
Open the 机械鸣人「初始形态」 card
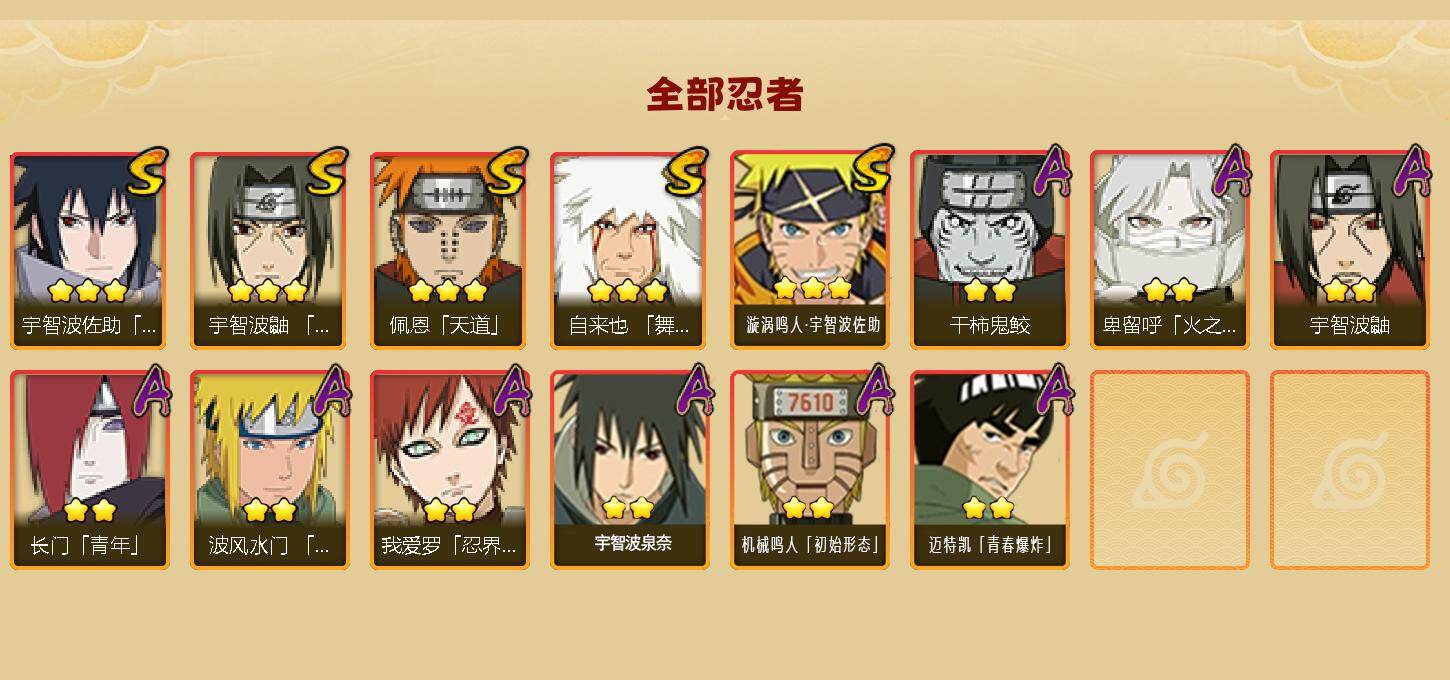809,470
